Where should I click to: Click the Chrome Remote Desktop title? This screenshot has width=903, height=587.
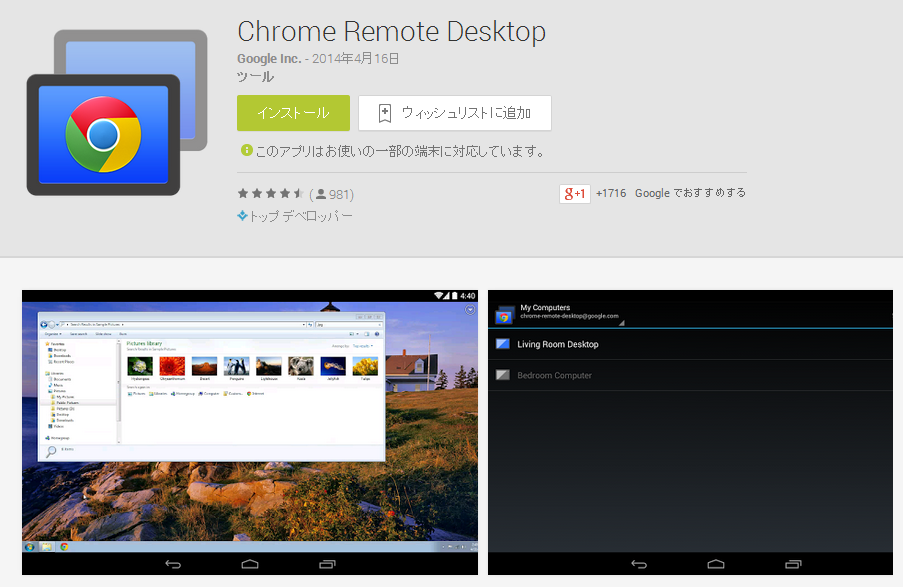[392, 32]
